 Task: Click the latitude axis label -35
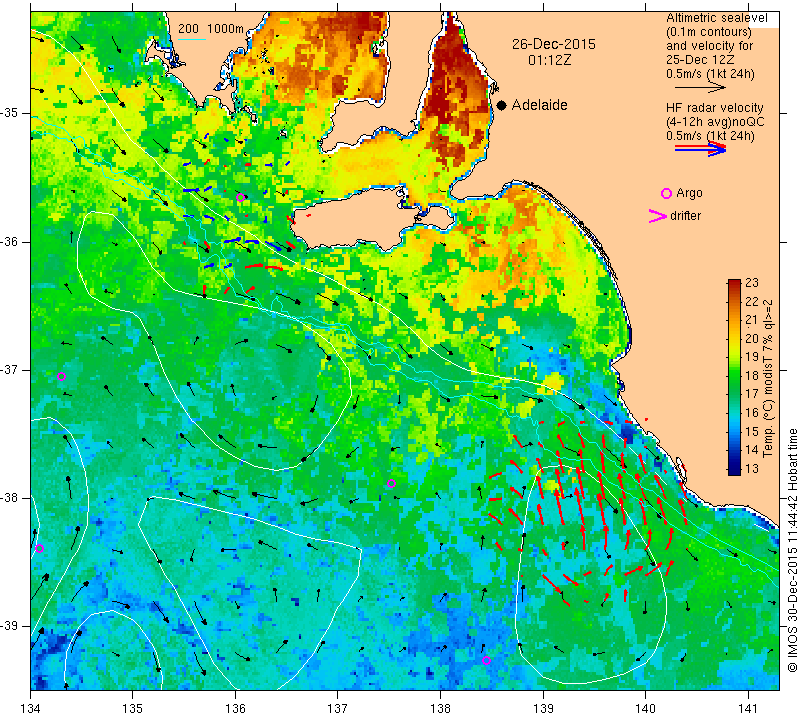(10, 113)
